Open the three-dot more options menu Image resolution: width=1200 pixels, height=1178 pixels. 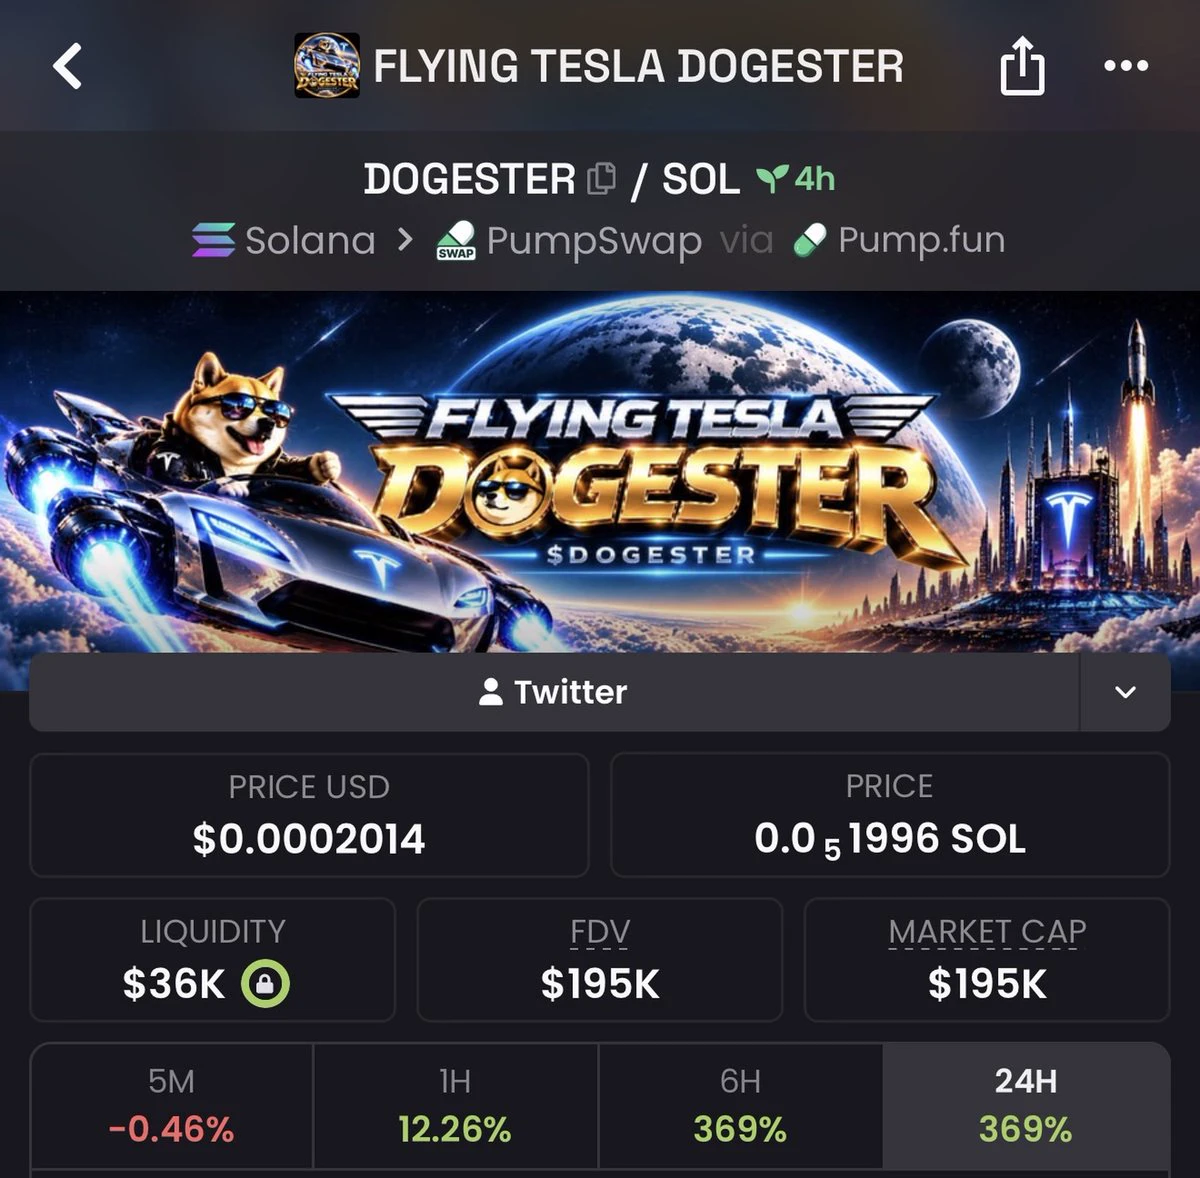1126,66
